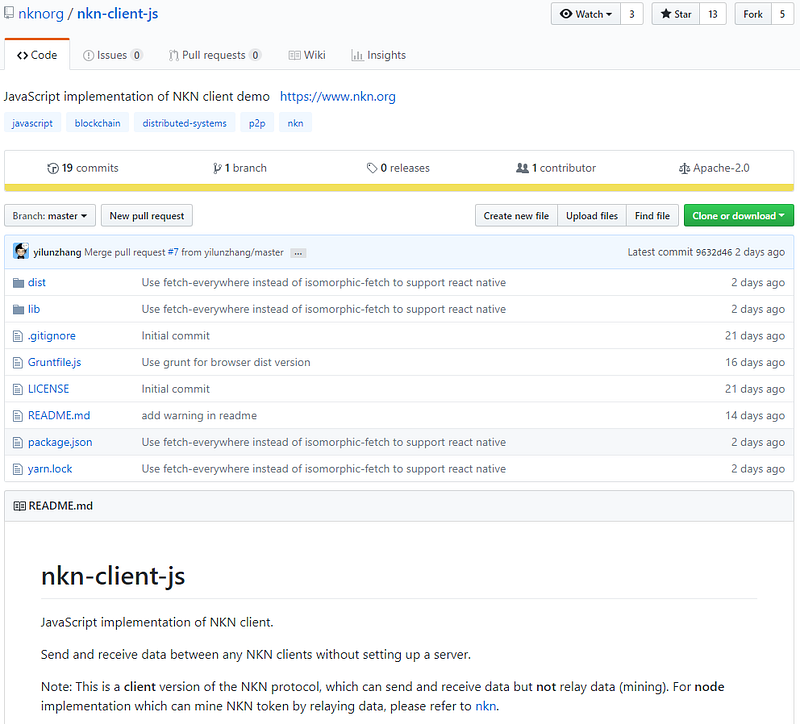Click the commits history clock icon
The width and height of the screenshot is (800, 724).
pyautogui.click(x=53, y=168)
